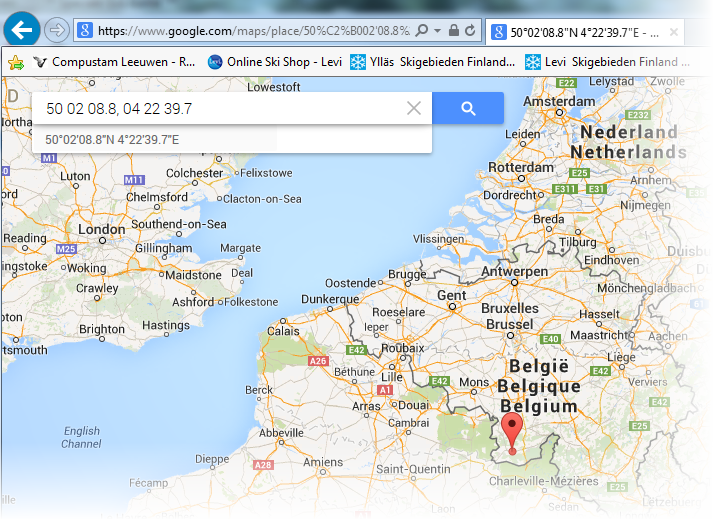Click the Colchester label on map
Viewport: 713px width, 520px height.
195,173
